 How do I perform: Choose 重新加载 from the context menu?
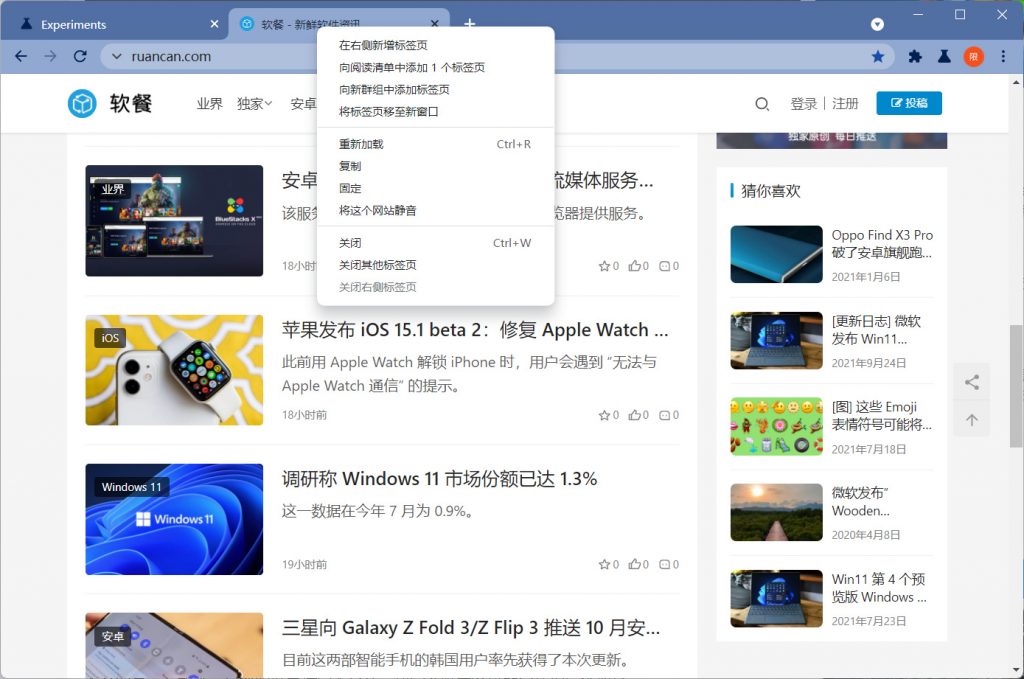click(361, 144)
